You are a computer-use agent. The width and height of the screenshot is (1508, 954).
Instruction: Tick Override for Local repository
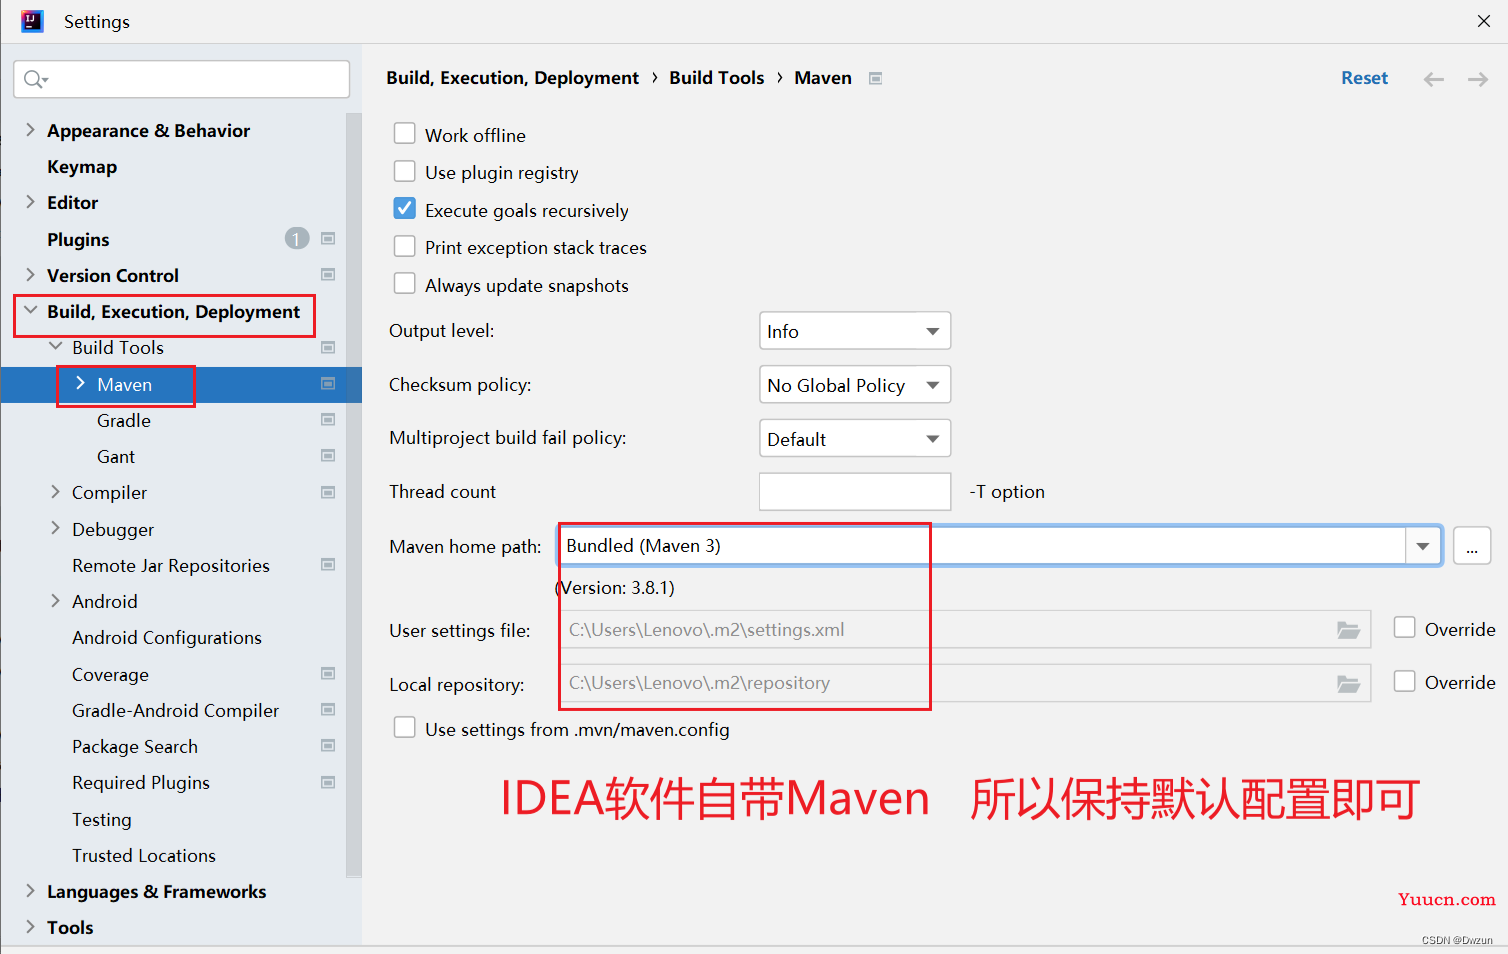tap(1405, 682)
